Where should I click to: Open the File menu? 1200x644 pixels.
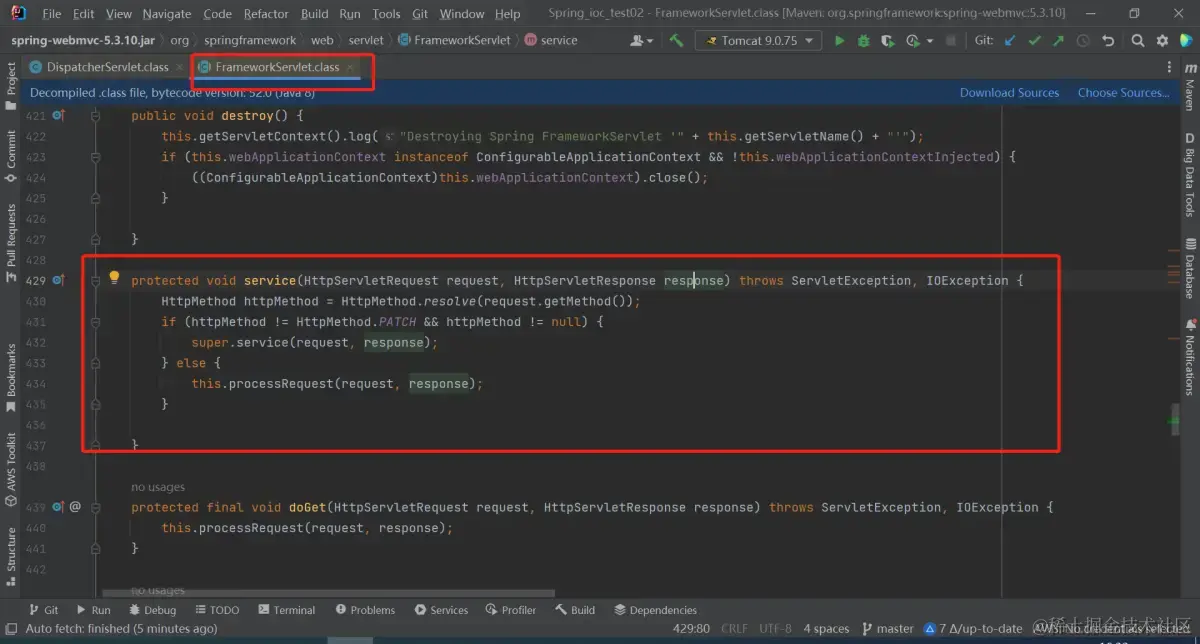click(52, 14)
